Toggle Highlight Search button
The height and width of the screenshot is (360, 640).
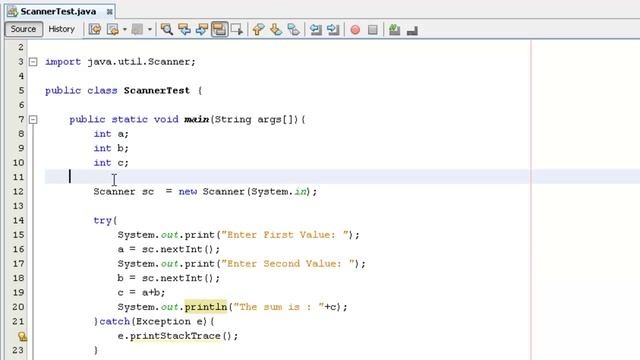[x=219, y=29]
